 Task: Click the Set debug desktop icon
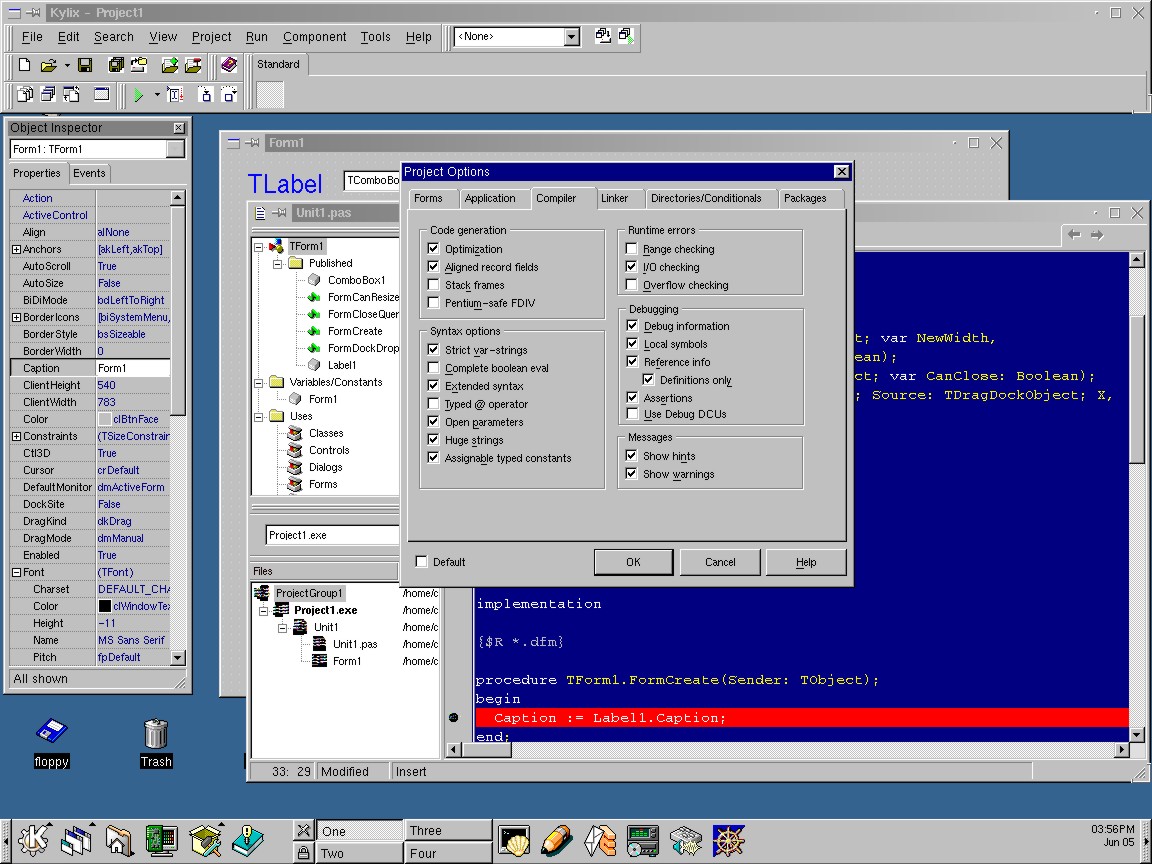(626, 35)
